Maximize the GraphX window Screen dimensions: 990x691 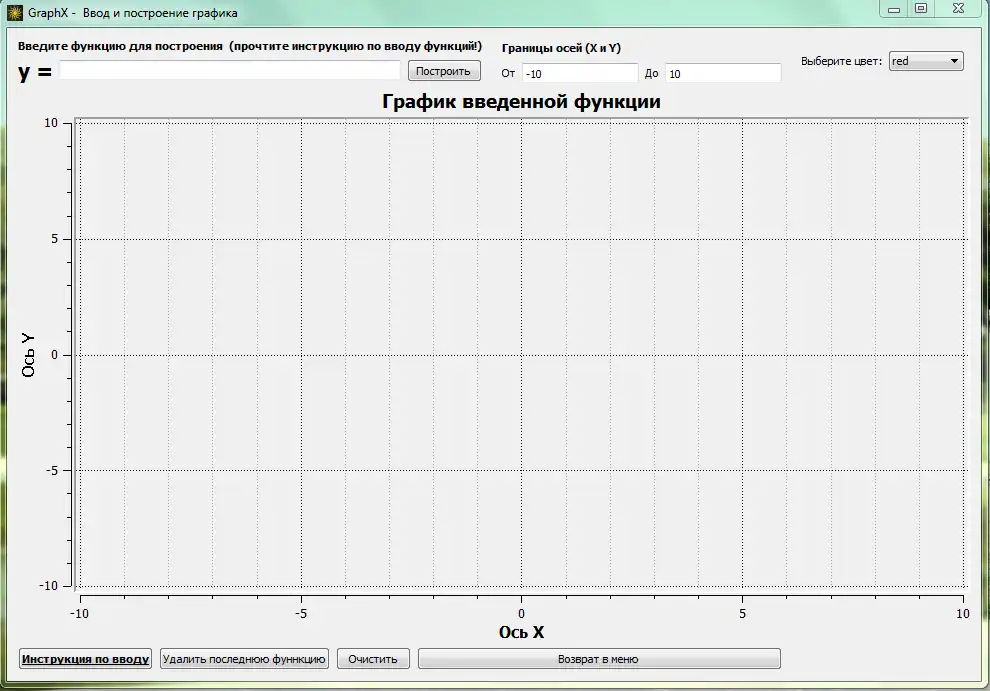pos(921,9)
